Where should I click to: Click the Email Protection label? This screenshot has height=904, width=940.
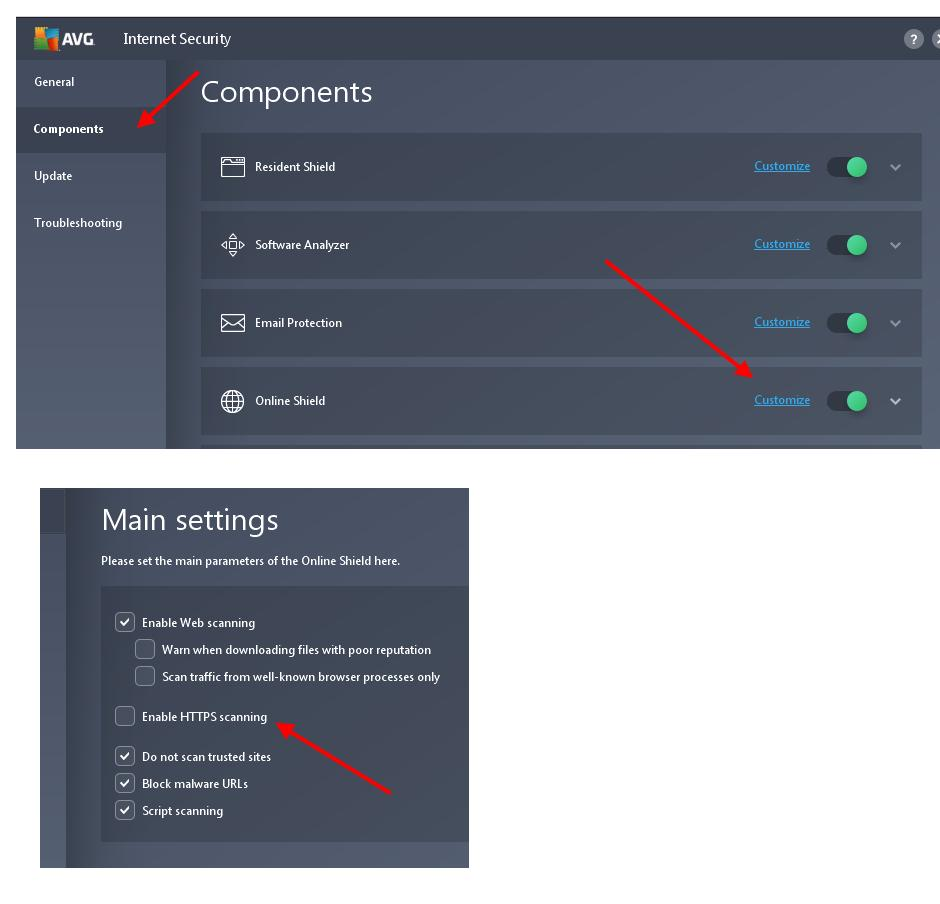click(299, 323)
